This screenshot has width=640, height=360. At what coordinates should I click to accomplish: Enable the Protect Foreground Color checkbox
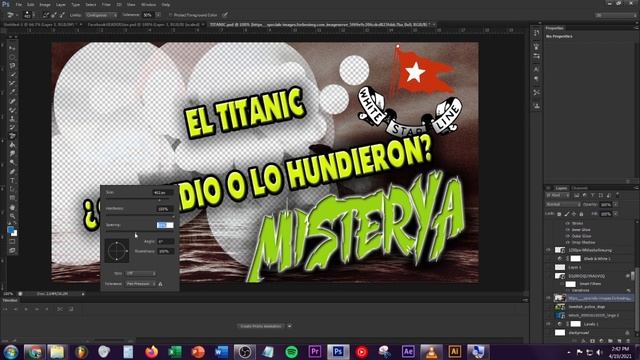pyautogui.click(x=171, y=15)
